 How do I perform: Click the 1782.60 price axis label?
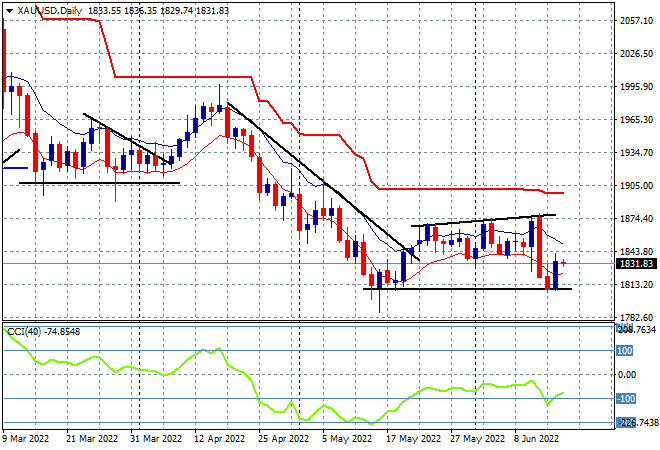[636, 317]
